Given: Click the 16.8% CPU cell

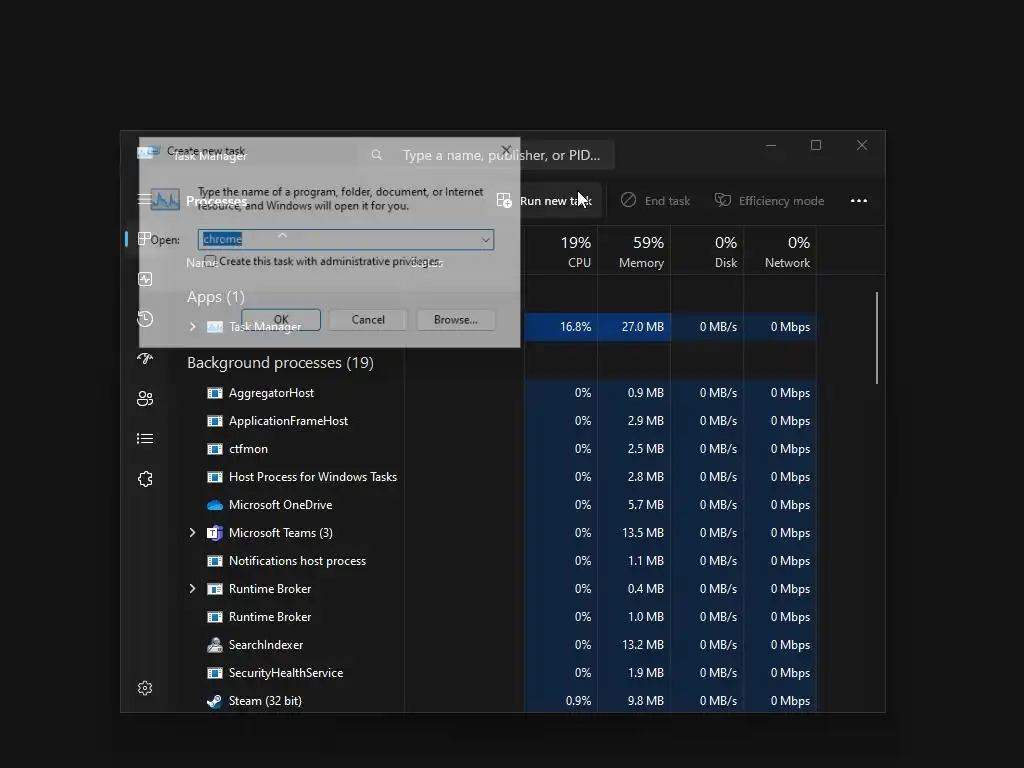Looking at the screenshot, I should point(562,327).
